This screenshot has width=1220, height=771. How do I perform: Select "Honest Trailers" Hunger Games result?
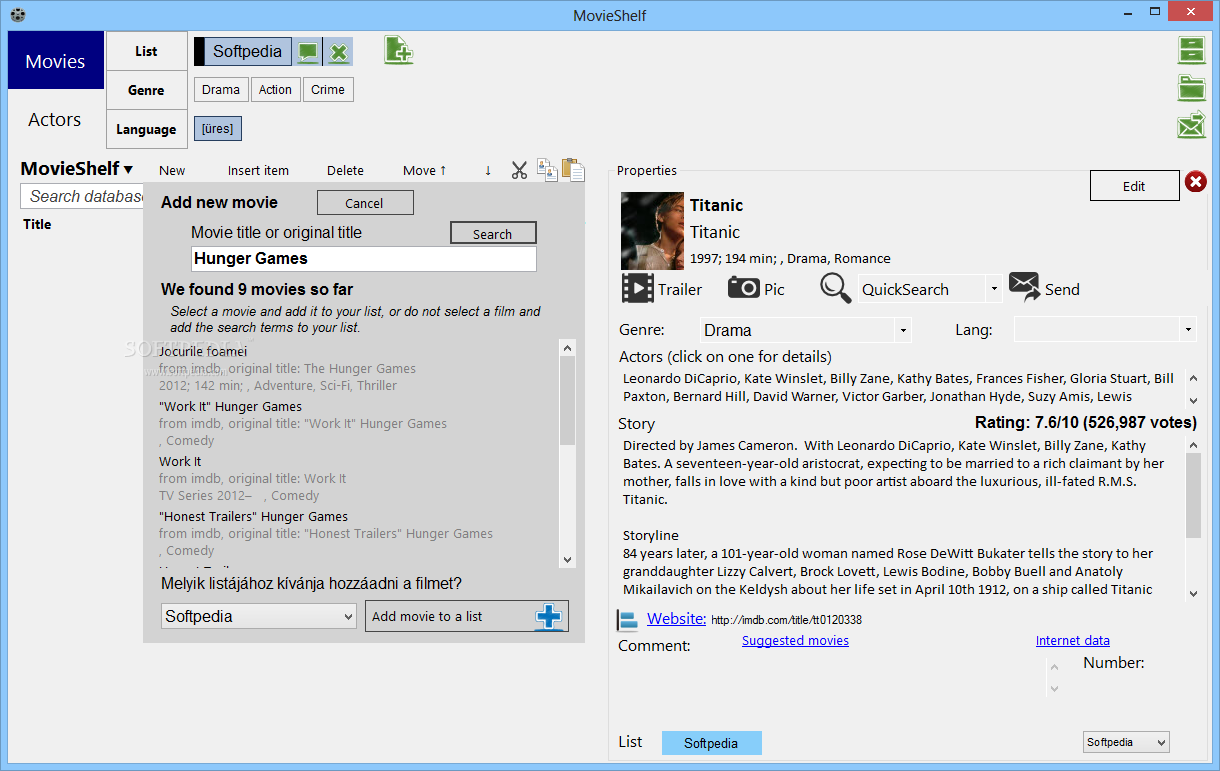point(357,533)
